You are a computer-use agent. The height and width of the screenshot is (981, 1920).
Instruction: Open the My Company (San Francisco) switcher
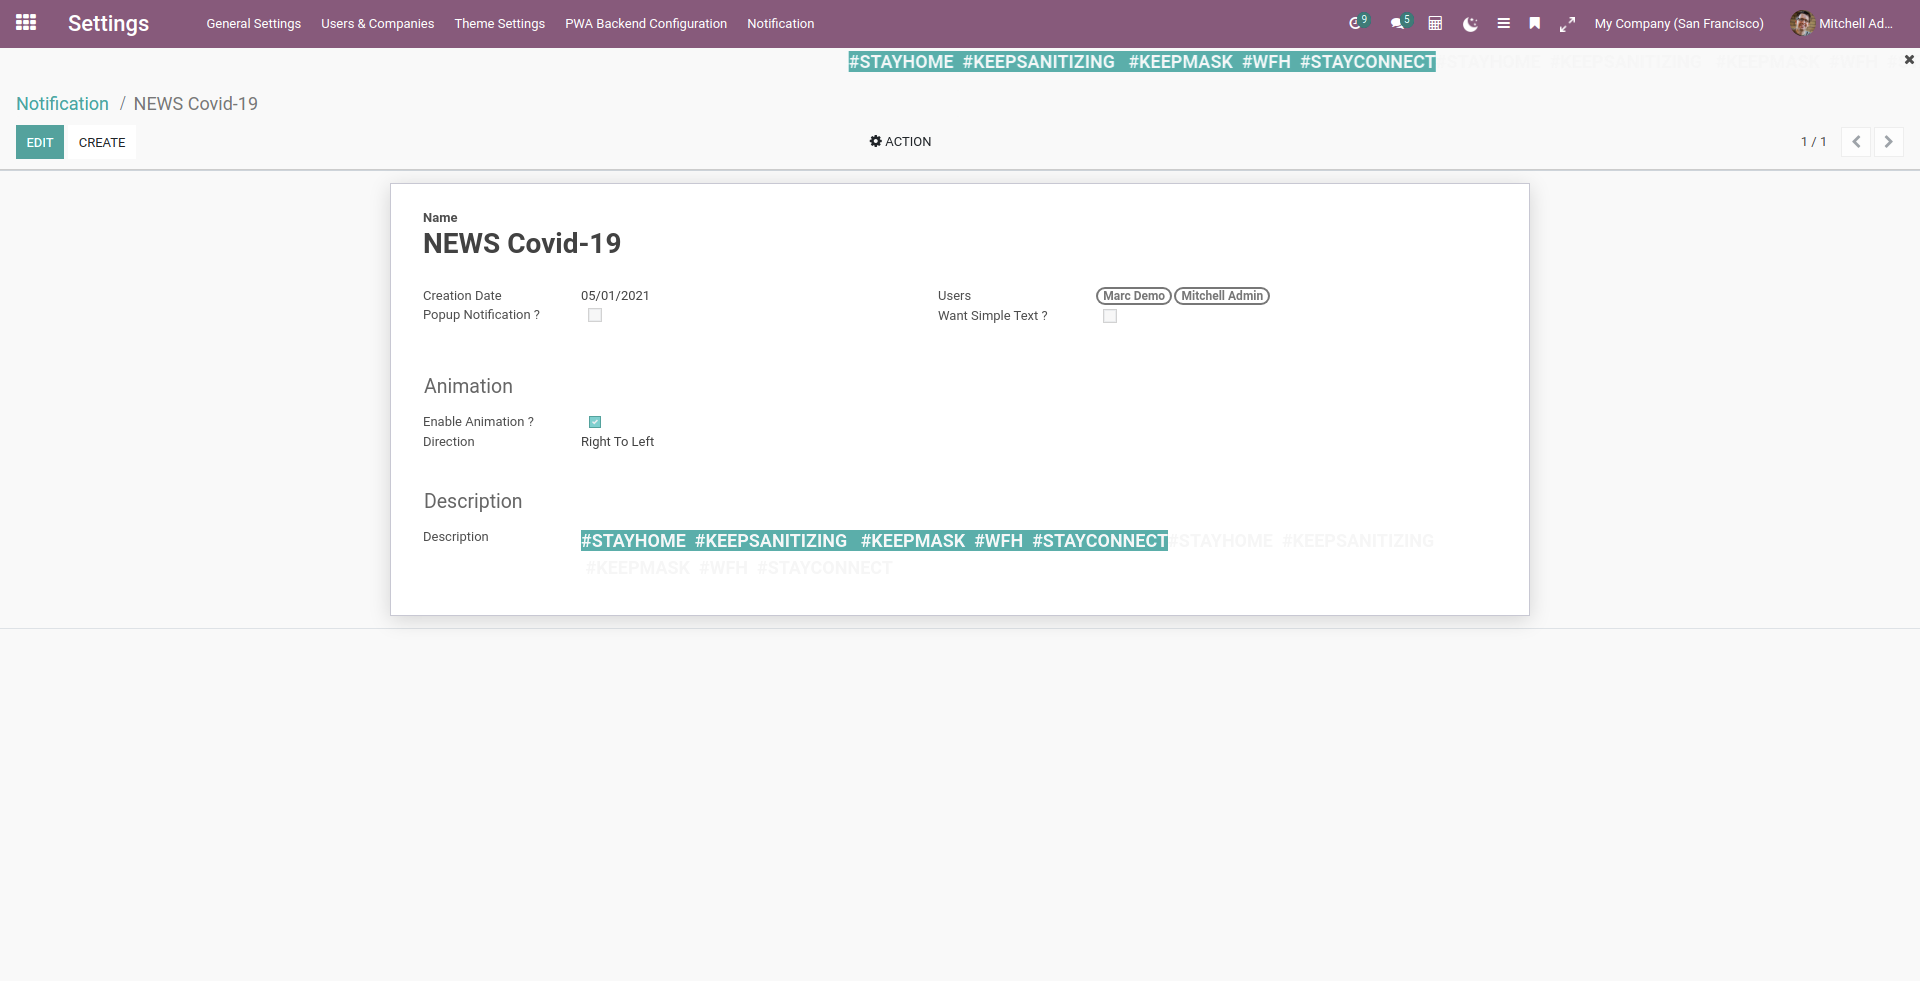point(1679,24)
